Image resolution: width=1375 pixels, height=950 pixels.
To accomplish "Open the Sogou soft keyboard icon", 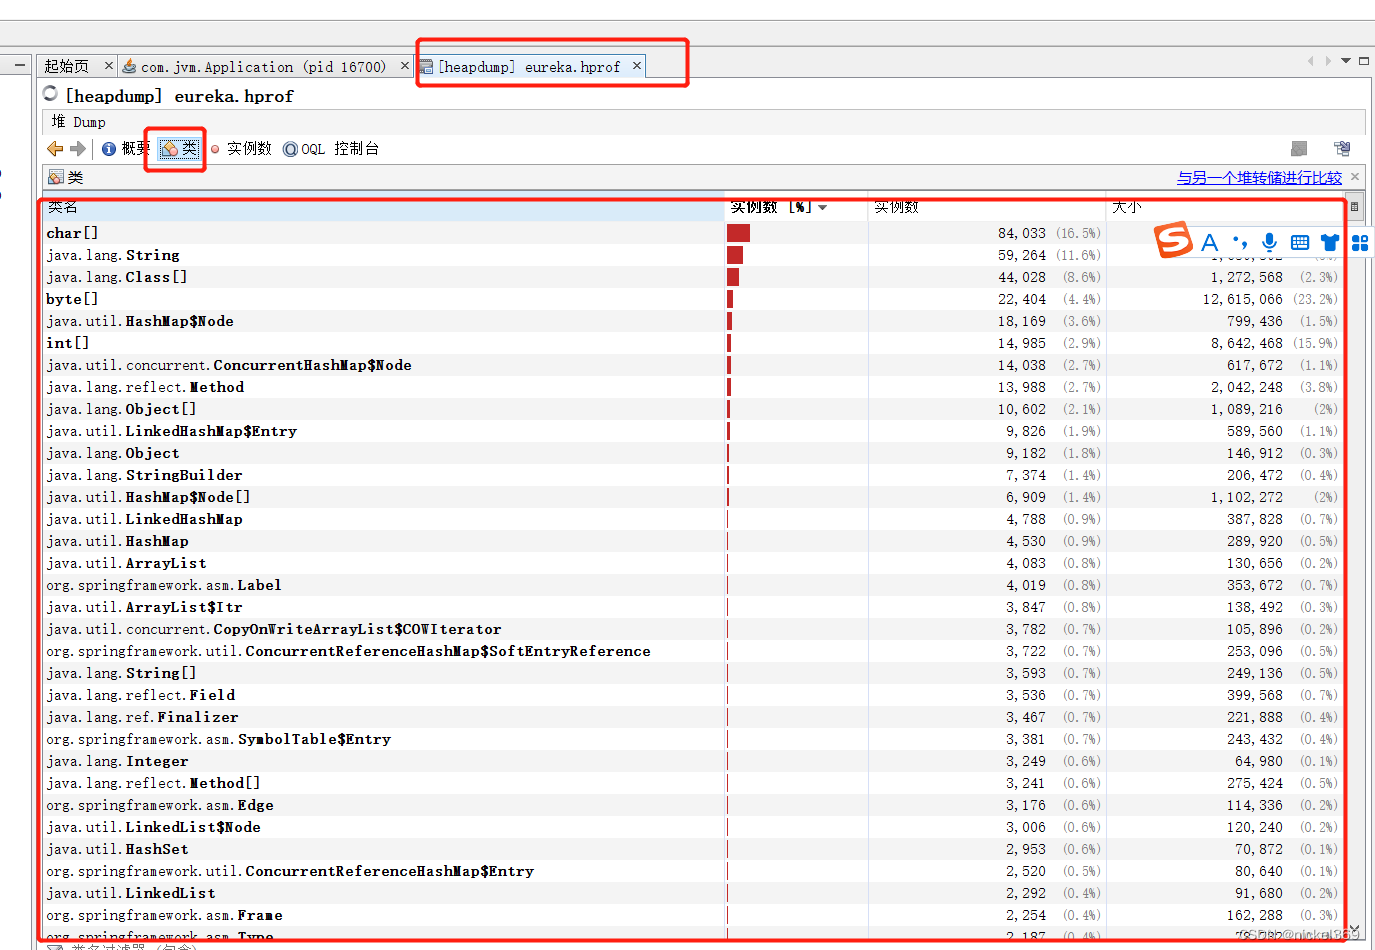I will coord(1300,242).
